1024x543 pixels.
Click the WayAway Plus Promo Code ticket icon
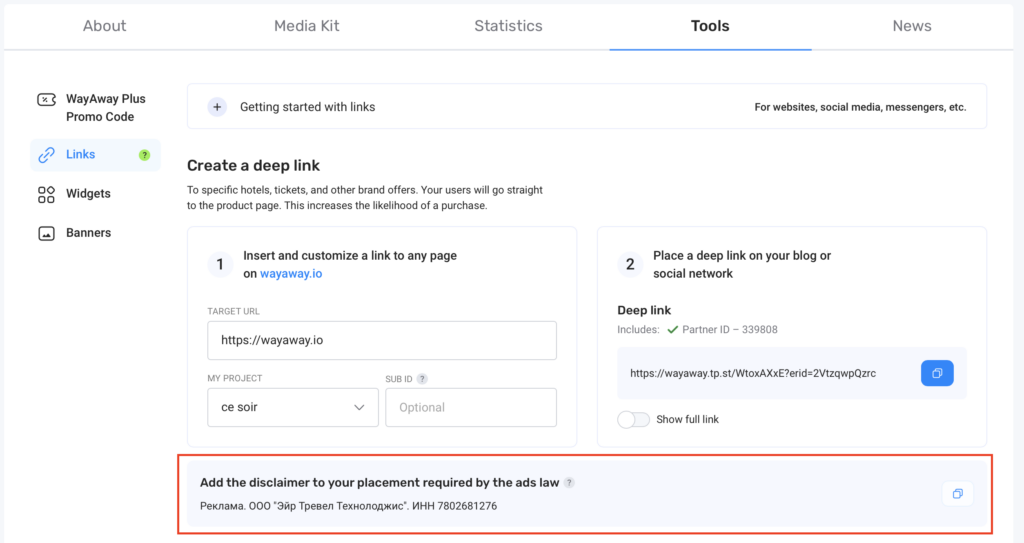tap(46, 100)
